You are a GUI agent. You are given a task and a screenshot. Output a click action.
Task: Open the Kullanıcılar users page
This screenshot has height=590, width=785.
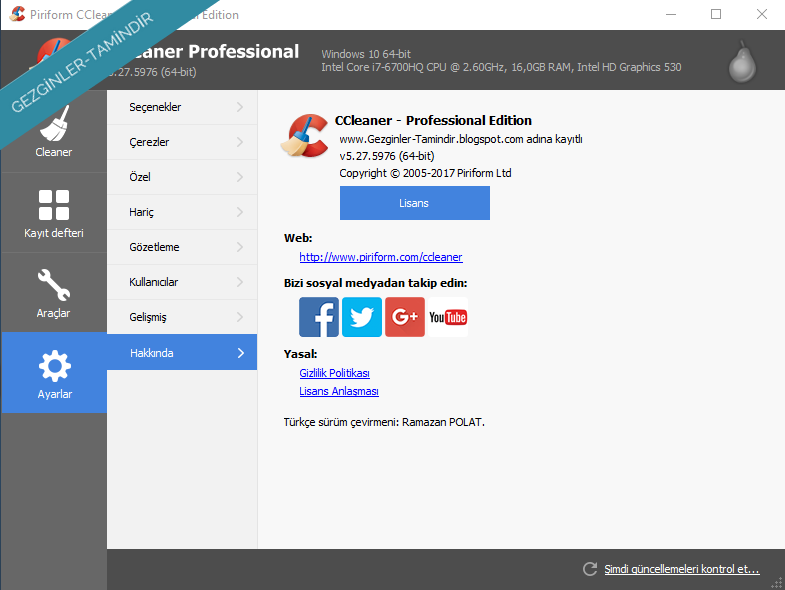tap(182, 282)
